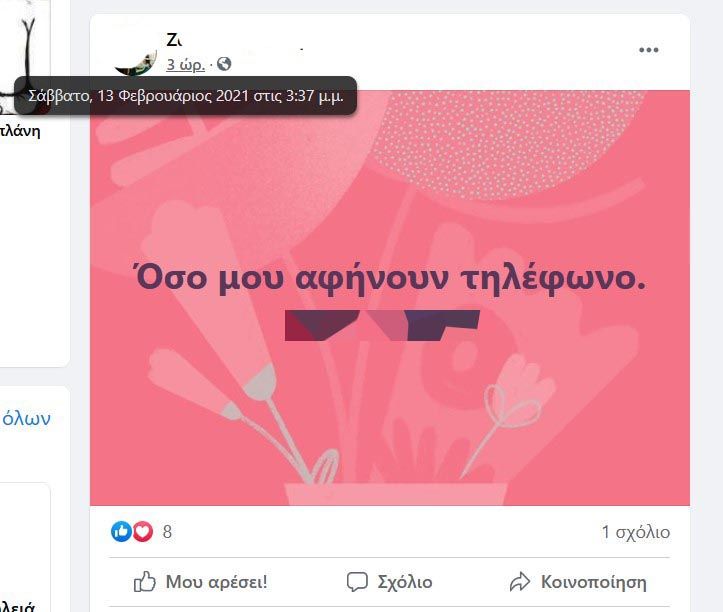723x612 pixels.
Task: Click the όλων link in the sidebar
Action: coord(26,418)
